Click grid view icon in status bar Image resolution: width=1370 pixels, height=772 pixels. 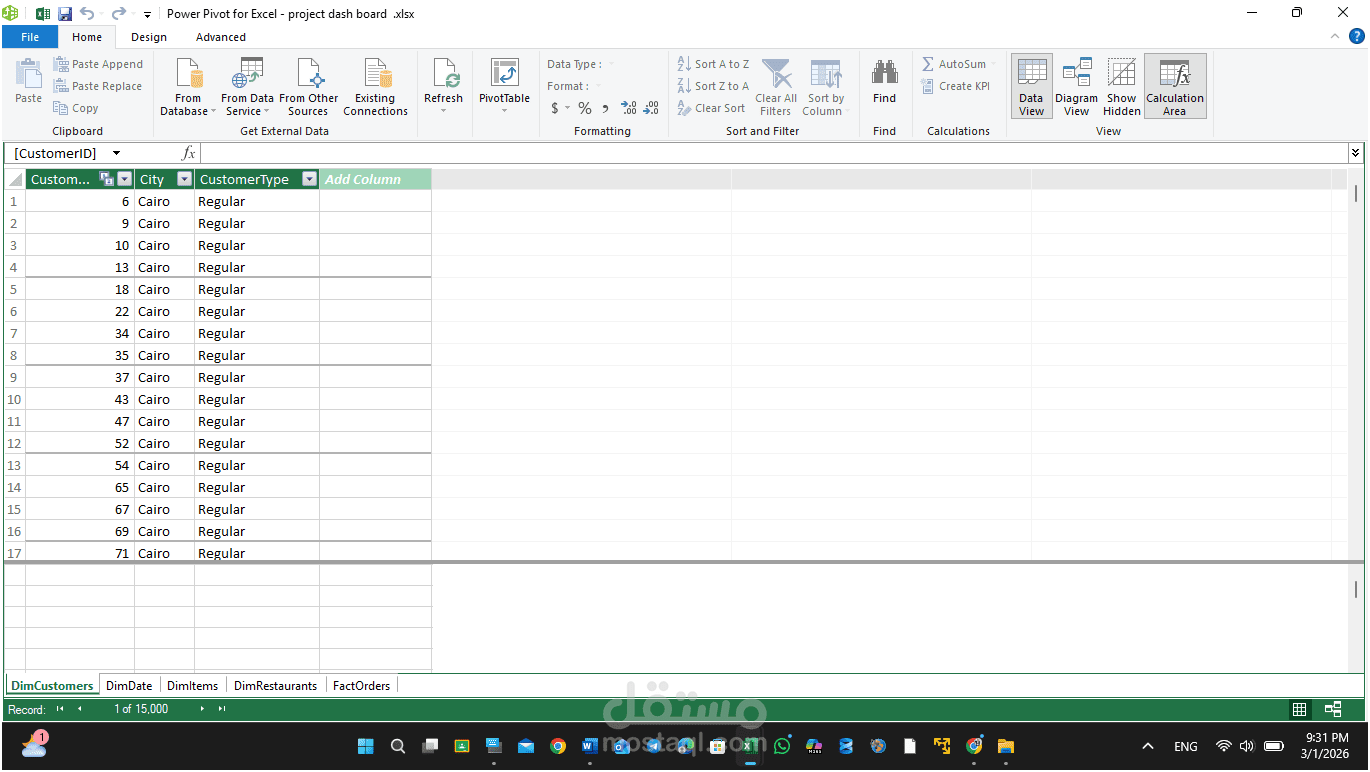(x=1299, y=709)
